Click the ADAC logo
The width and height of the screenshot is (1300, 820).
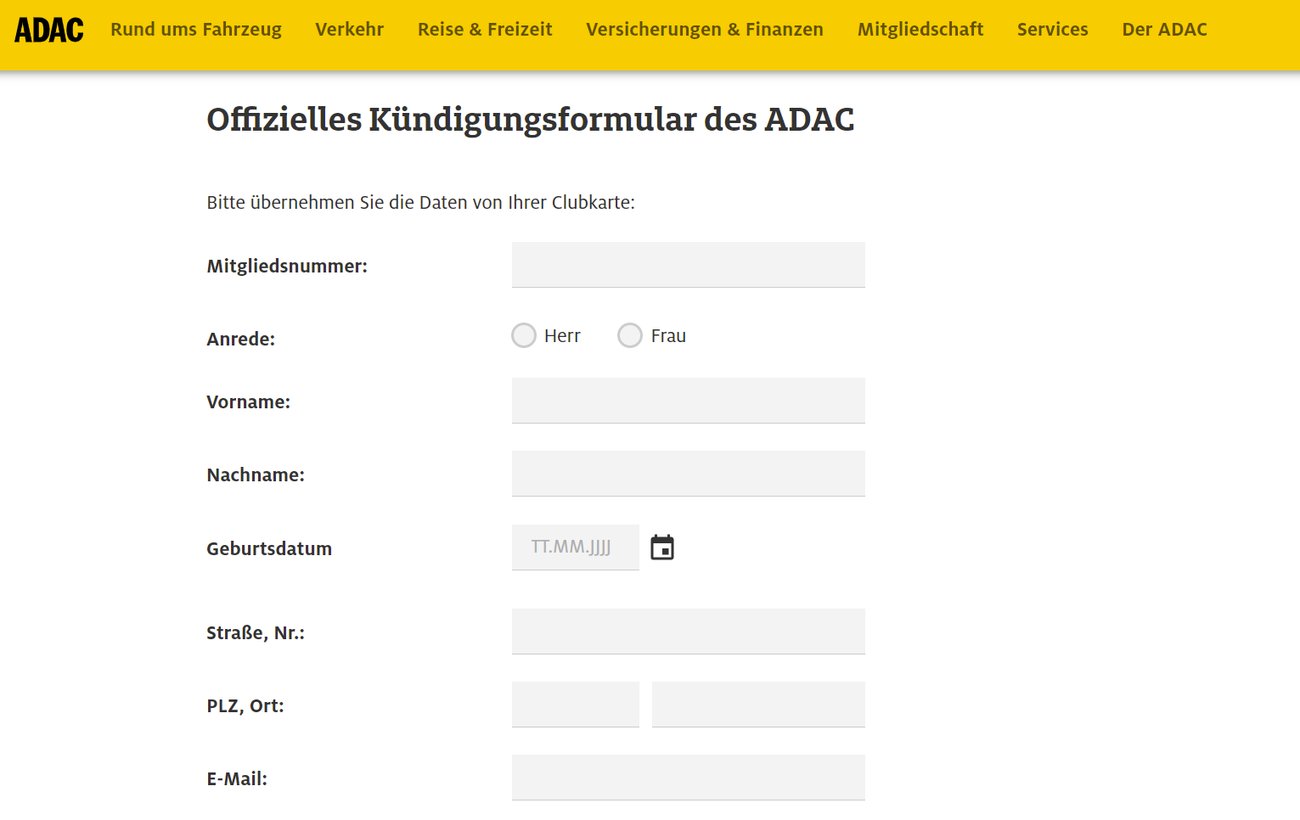(x=49, y=30)
